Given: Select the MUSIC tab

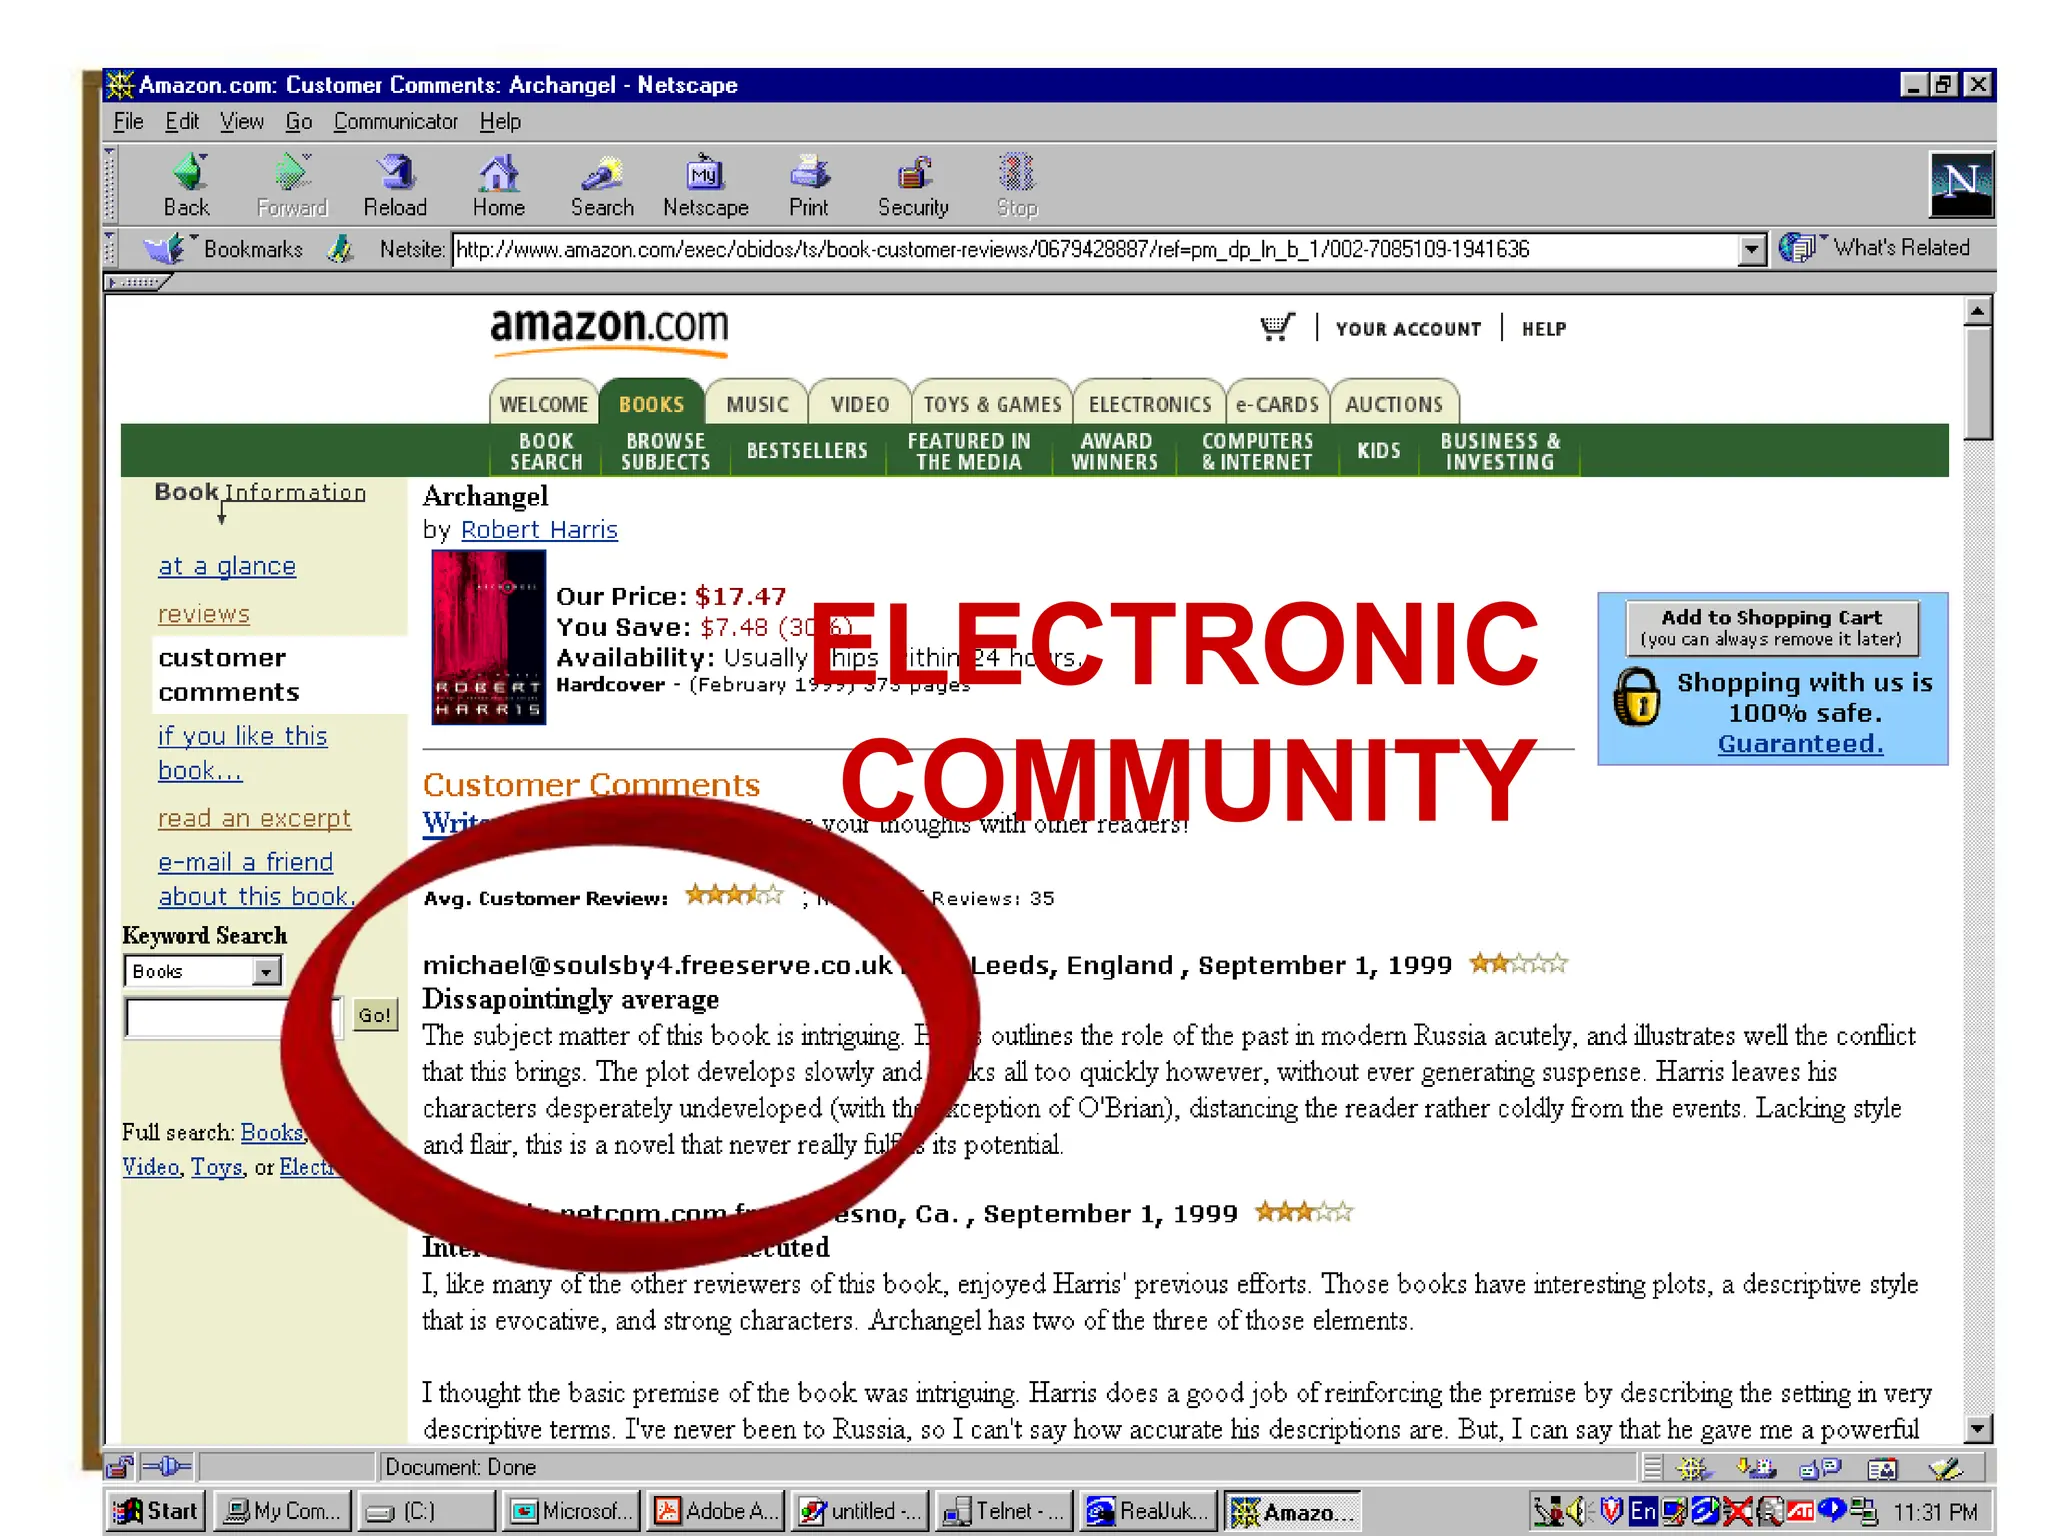Looking at the screenshot, I should (757, 403).
